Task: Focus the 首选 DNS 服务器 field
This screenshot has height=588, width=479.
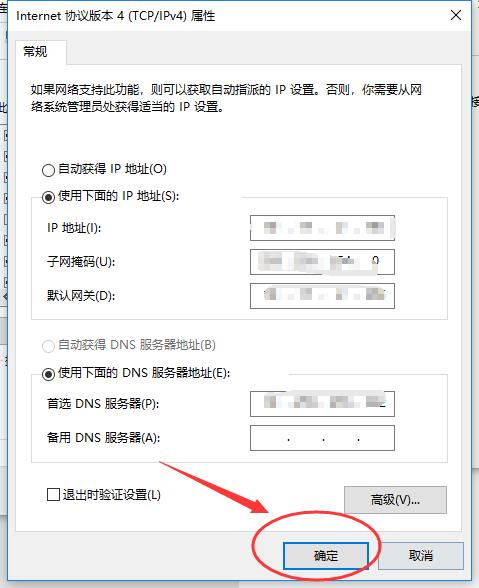Action: (322, 404)
